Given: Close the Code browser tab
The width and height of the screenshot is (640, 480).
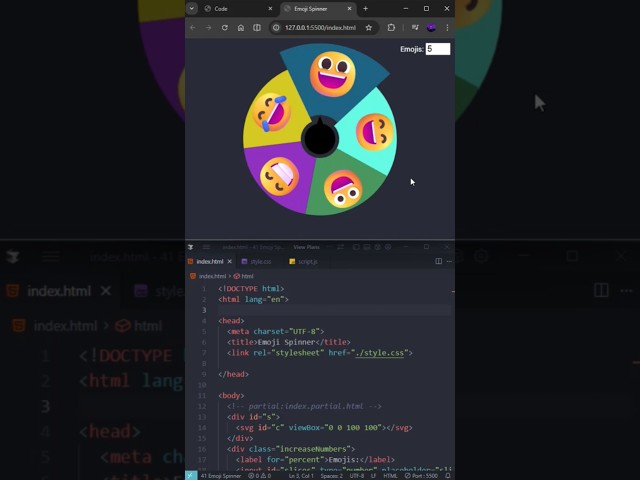Looking at the screenshot, I should (270, 9).
